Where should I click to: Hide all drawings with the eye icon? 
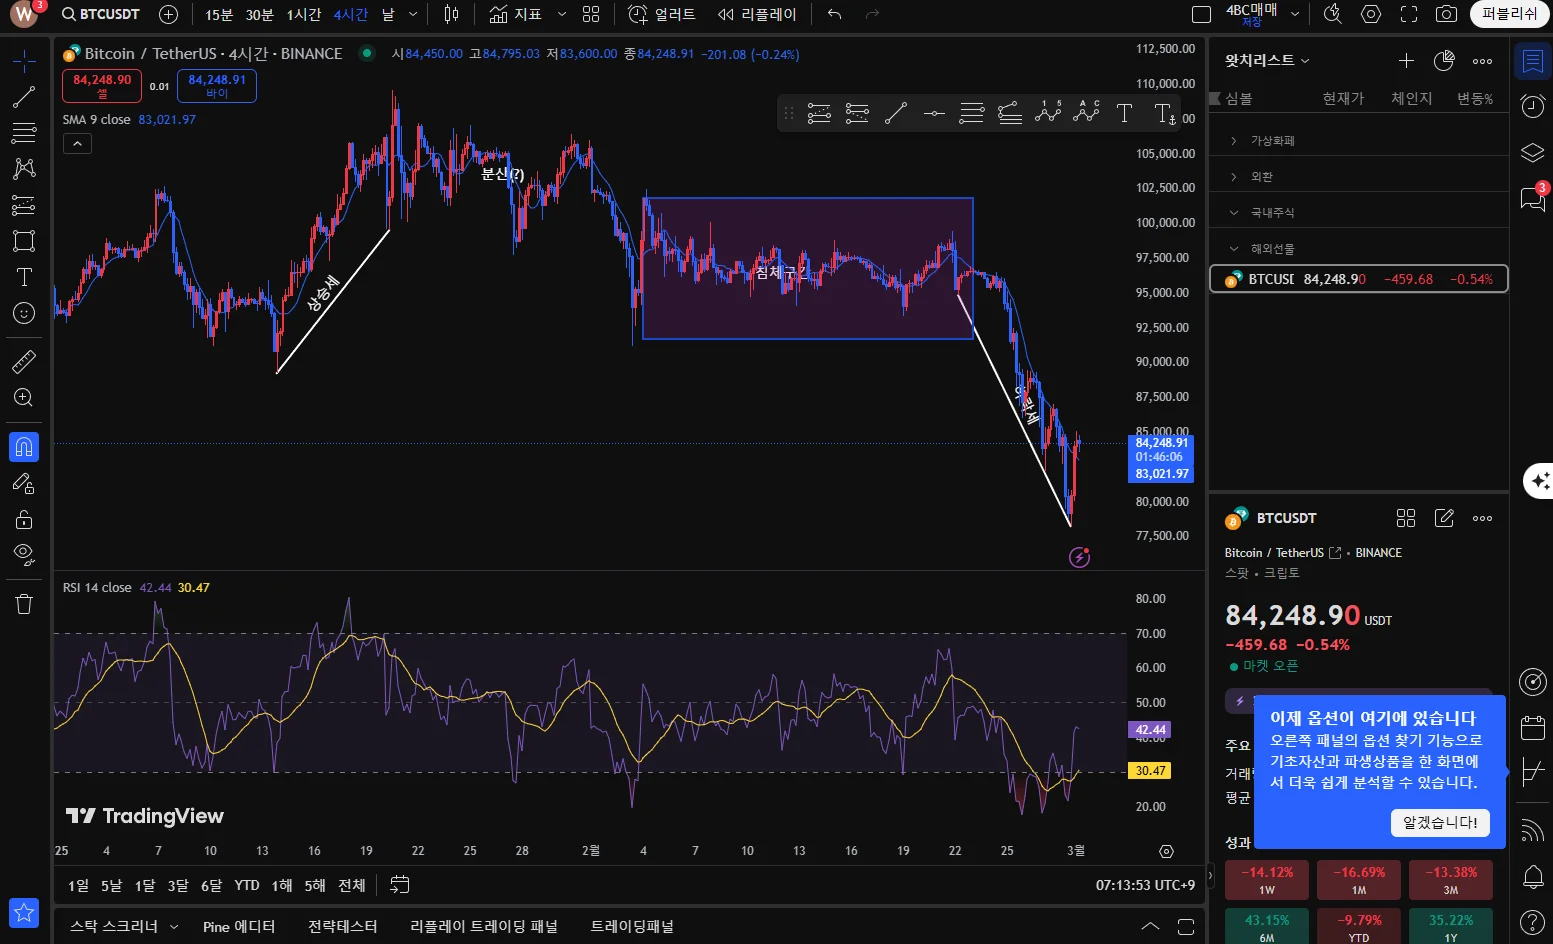click(x=24, y=554)
